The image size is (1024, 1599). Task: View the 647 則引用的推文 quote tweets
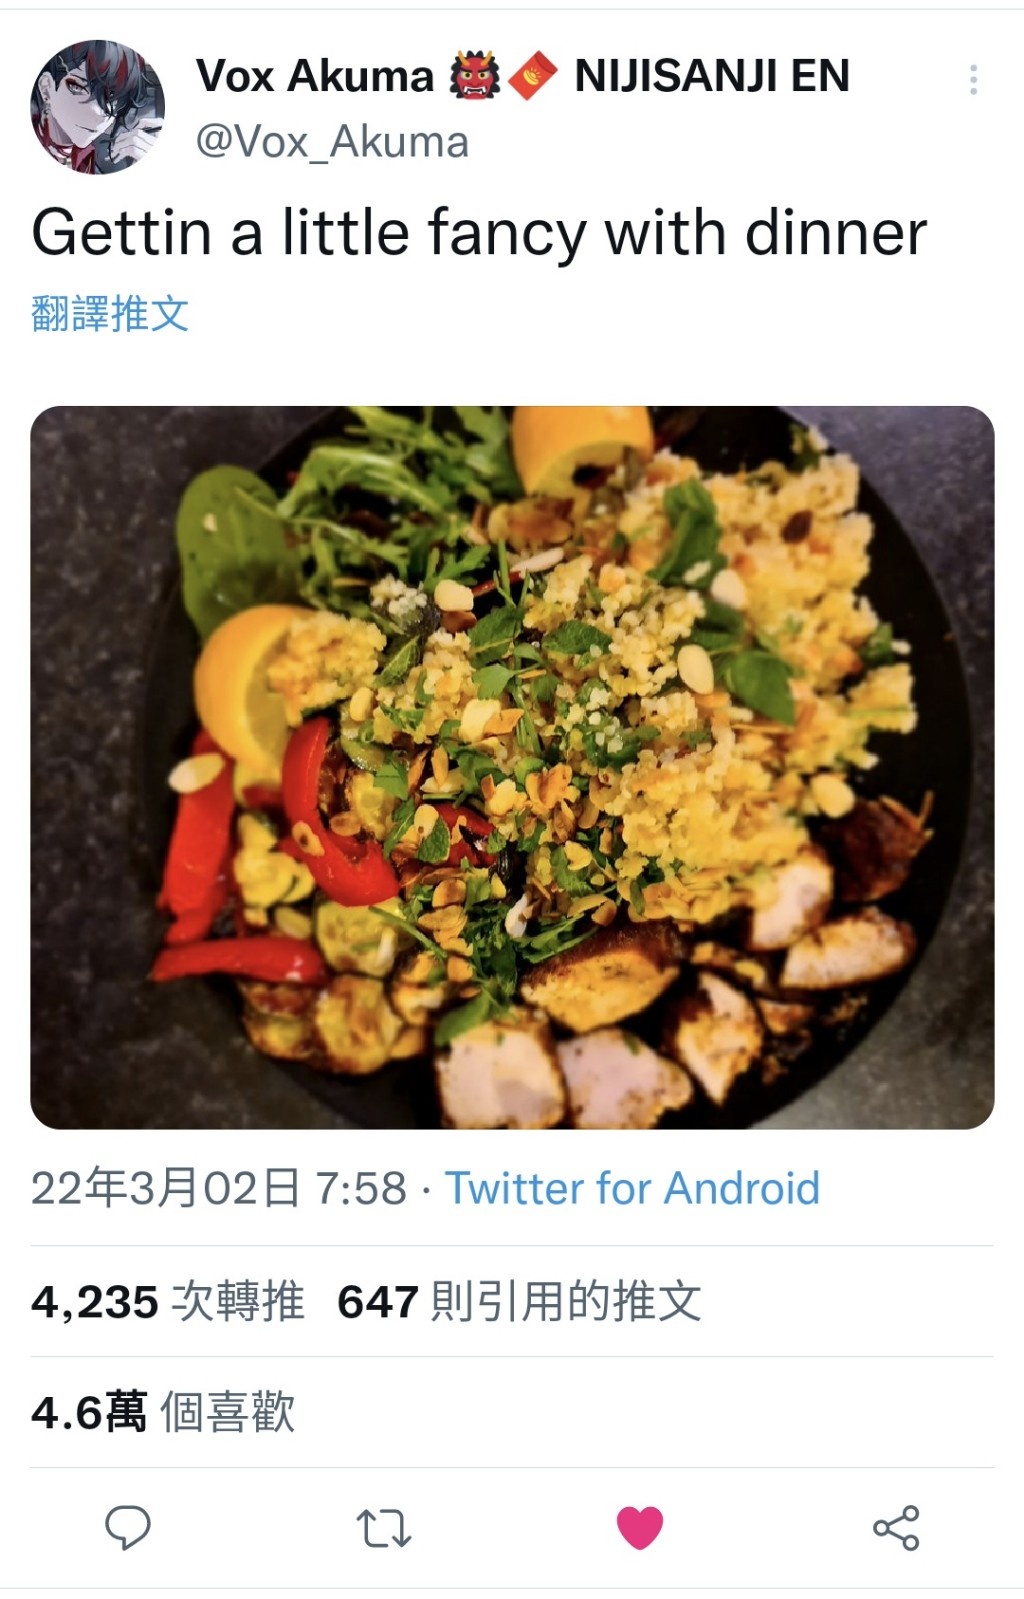[x=519, y=1302]
